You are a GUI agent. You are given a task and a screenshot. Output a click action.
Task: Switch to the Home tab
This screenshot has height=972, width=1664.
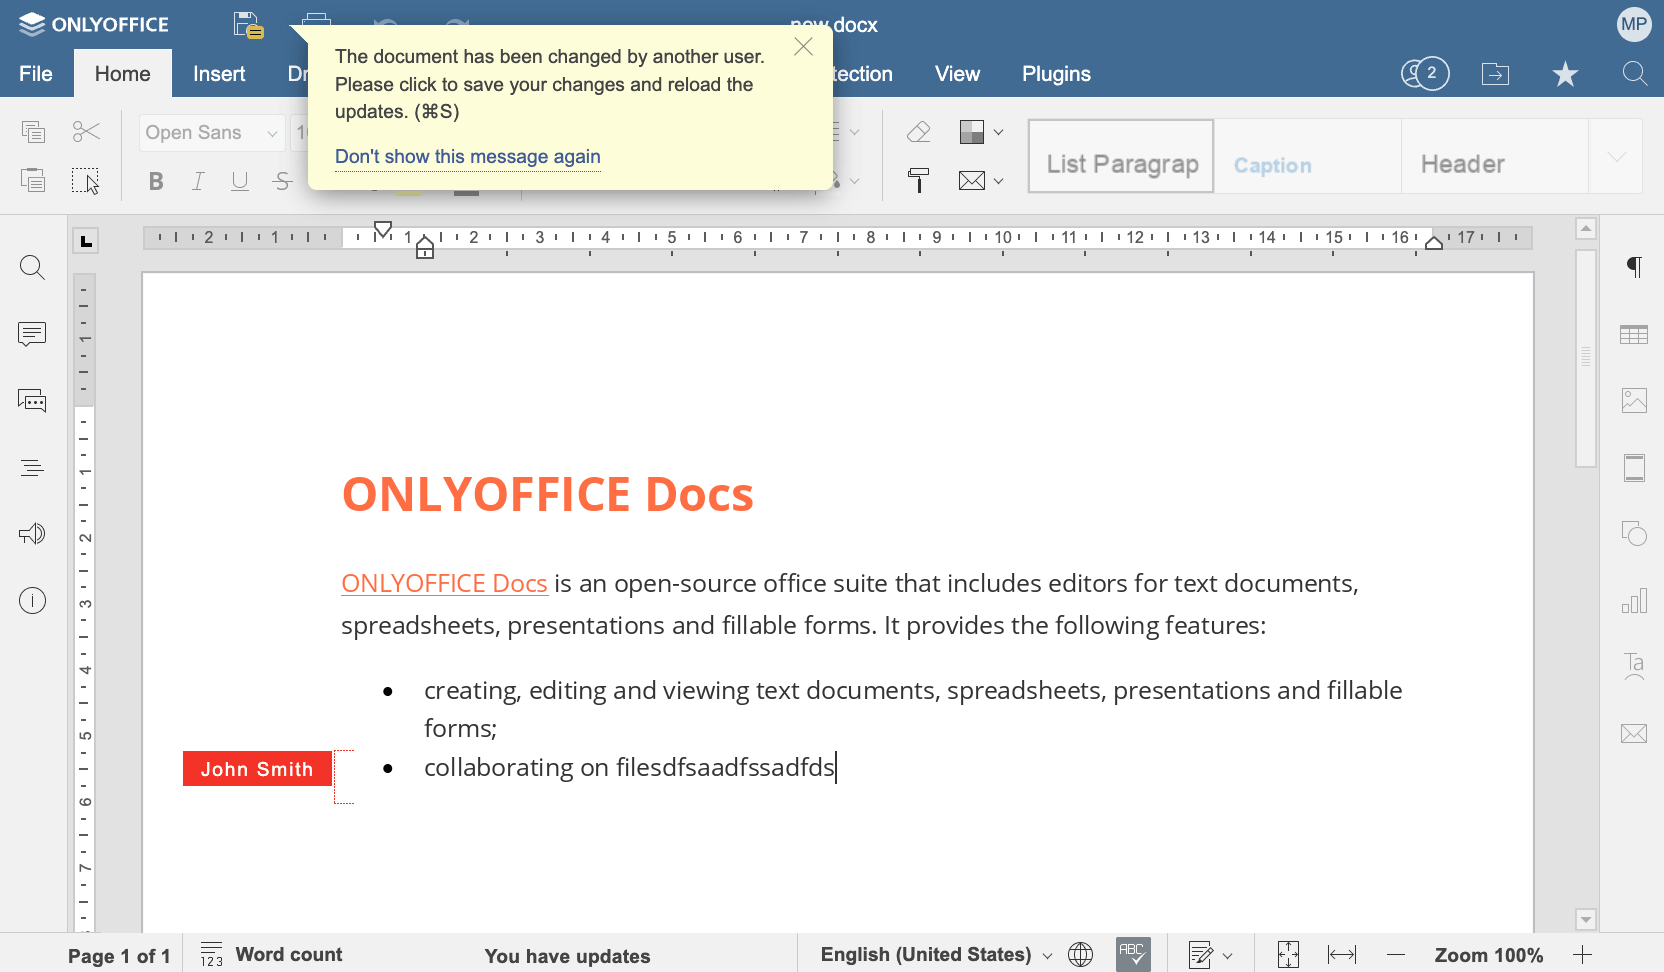click(x=123, y=74)
